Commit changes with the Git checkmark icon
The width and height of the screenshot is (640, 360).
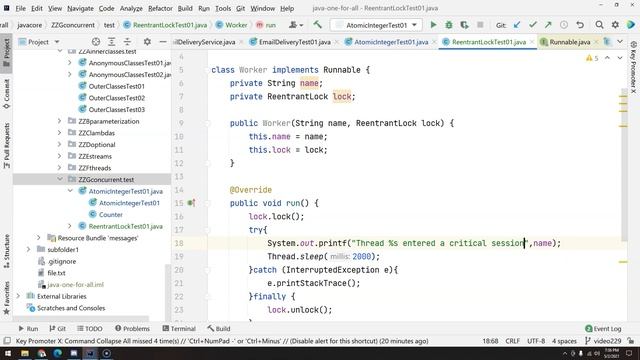533,25
